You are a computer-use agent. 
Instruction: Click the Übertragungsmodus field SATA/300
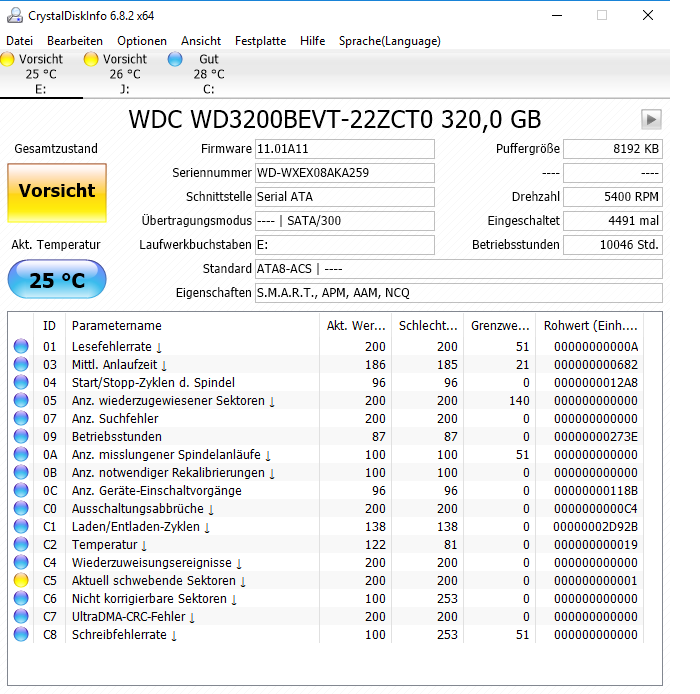click(345, 221)
